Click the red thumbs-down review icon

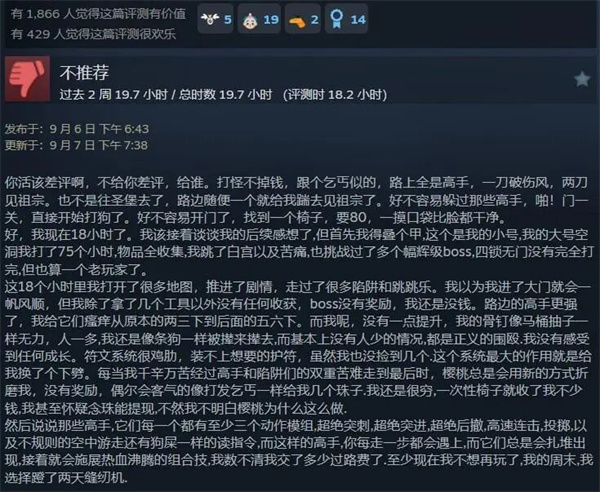point(27,79)
